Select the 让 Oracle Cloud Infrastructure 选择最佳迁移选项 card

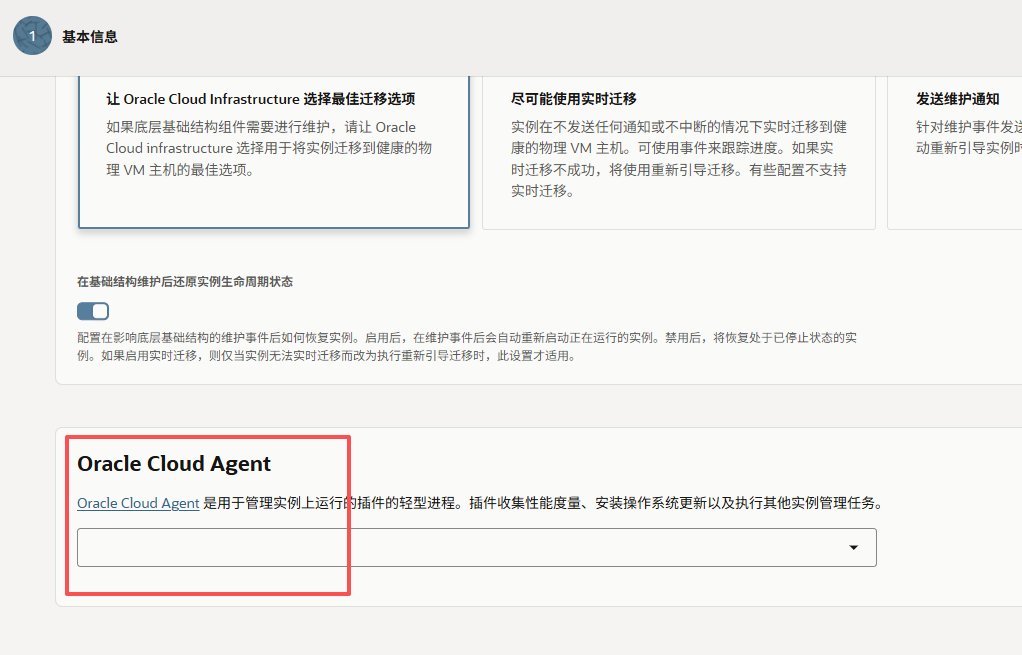pyautogui.click(x=274, y=151)
